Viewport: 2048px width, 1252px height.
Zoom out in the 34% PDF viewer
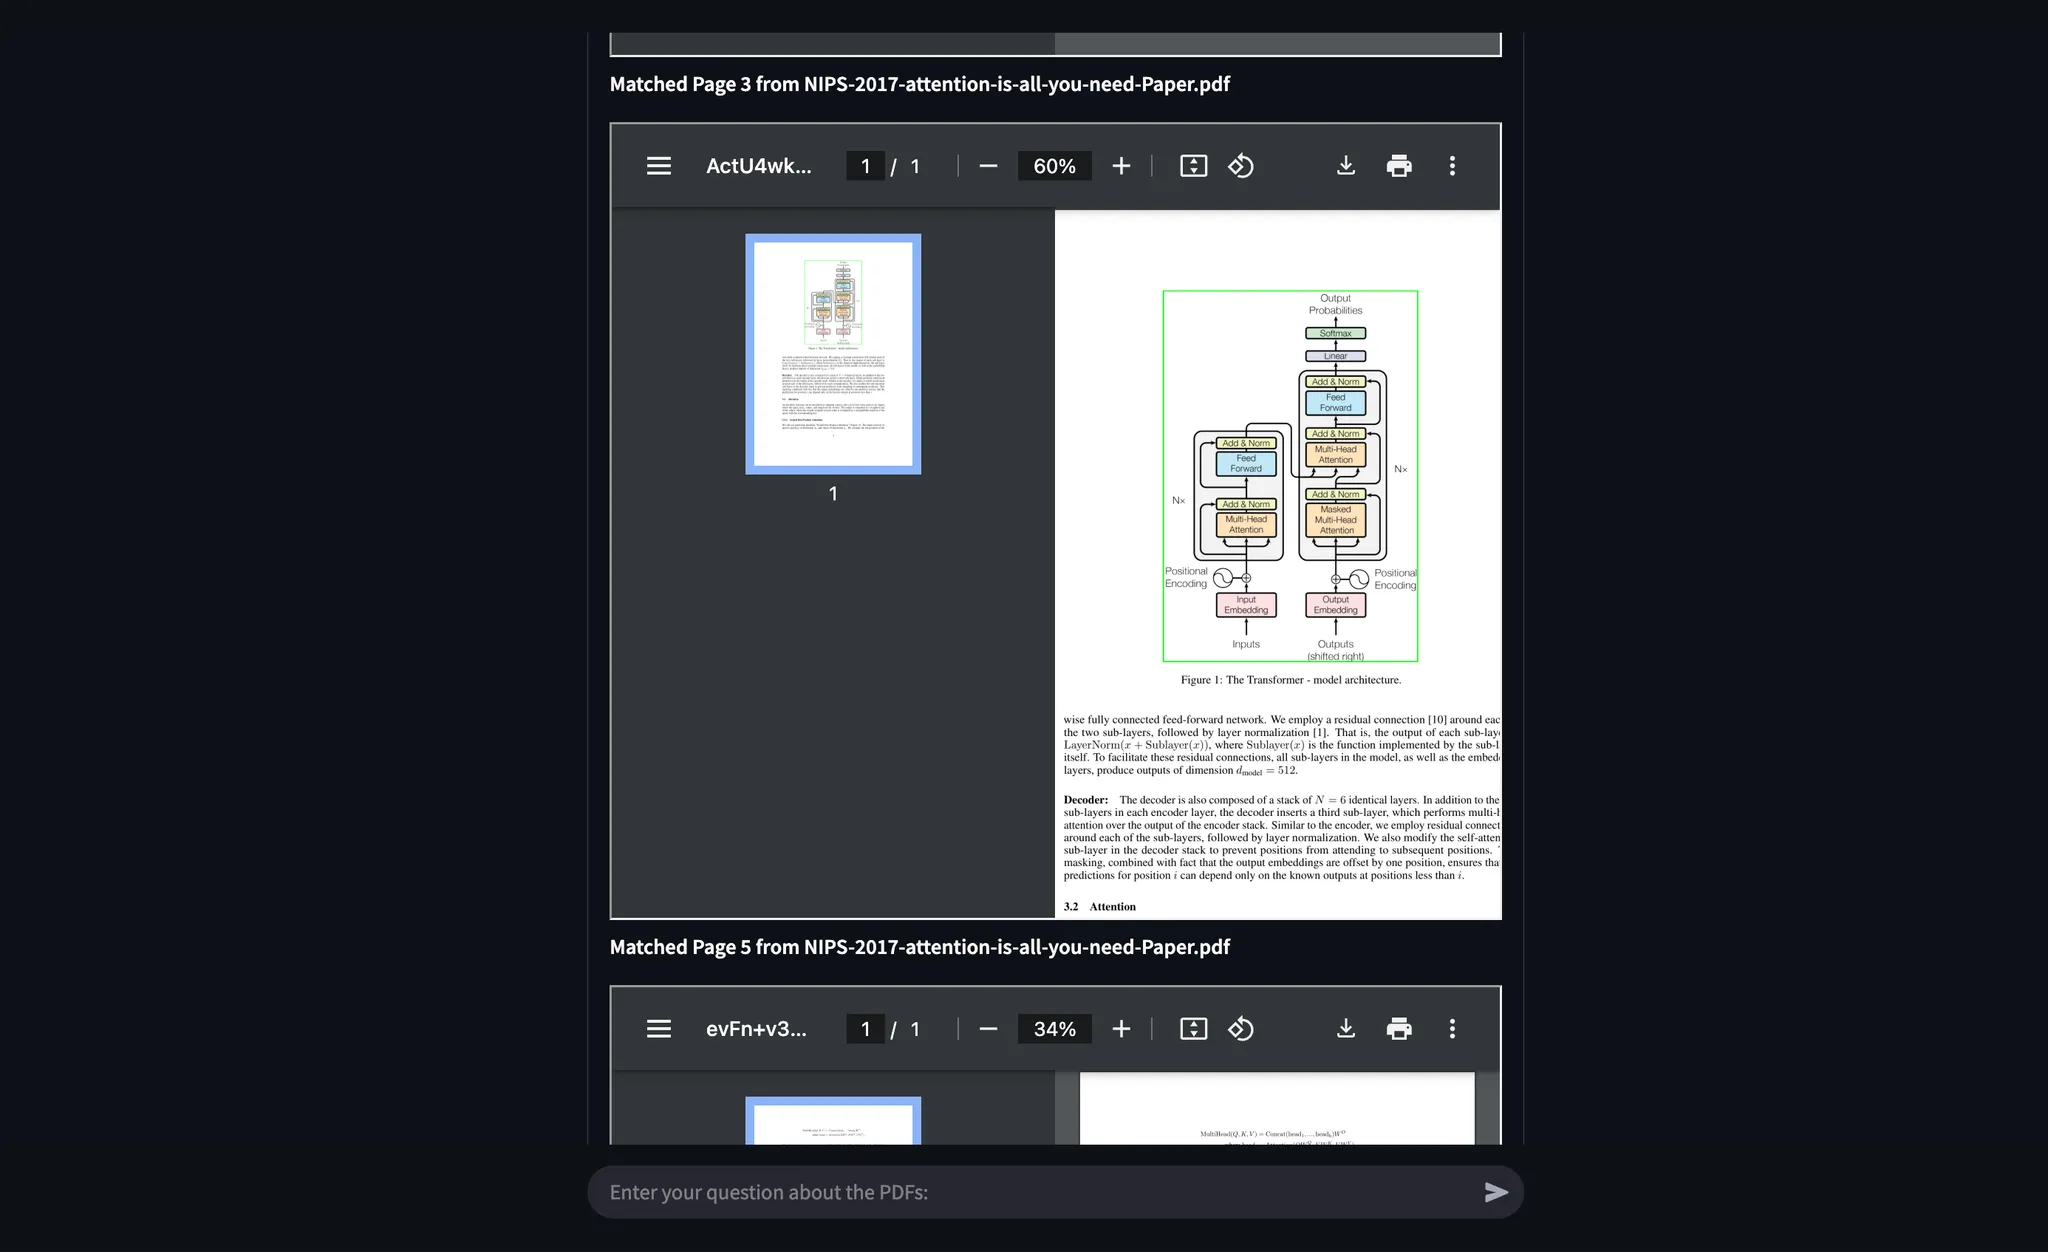click(988, 1029)
